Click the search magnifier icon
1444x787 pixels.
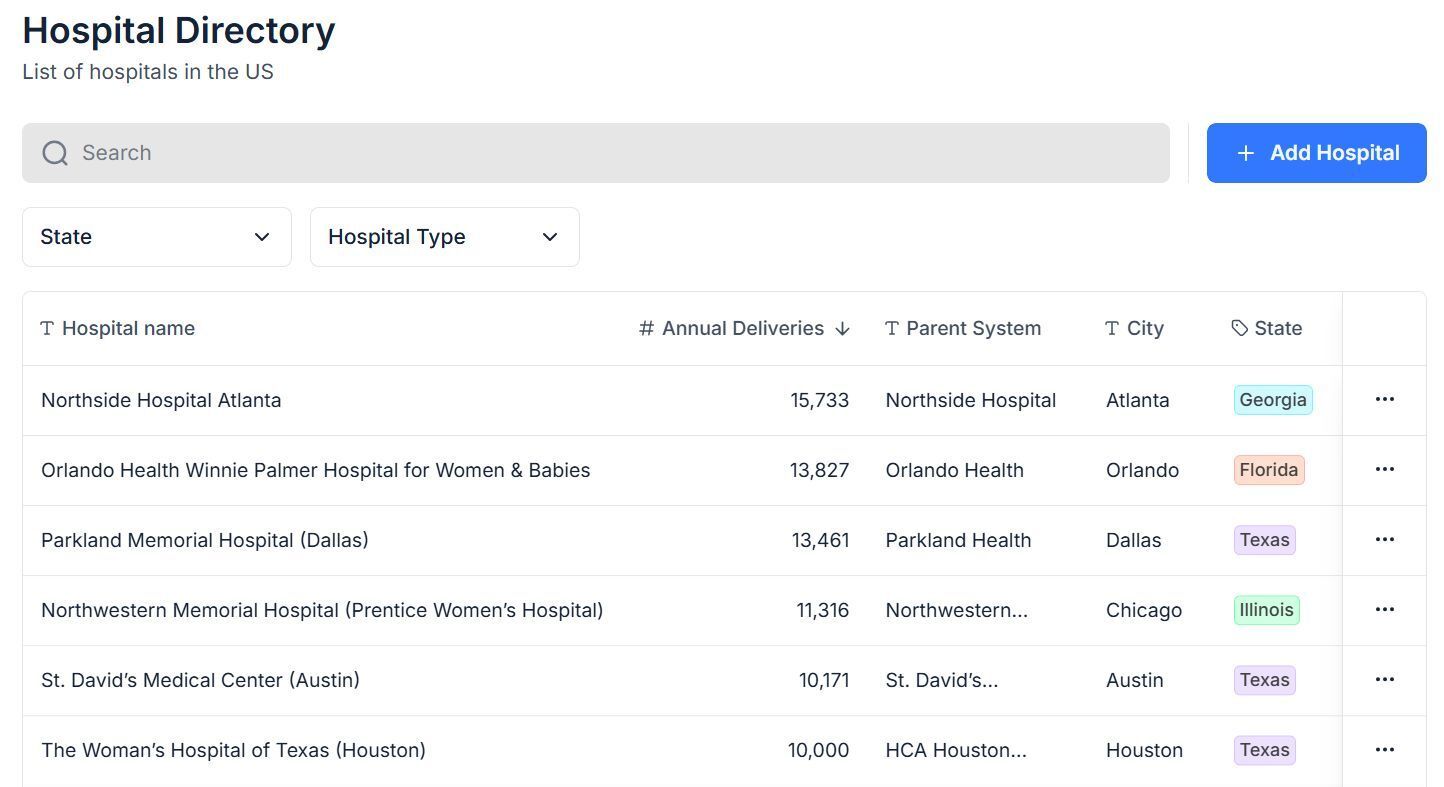(55, 153)
